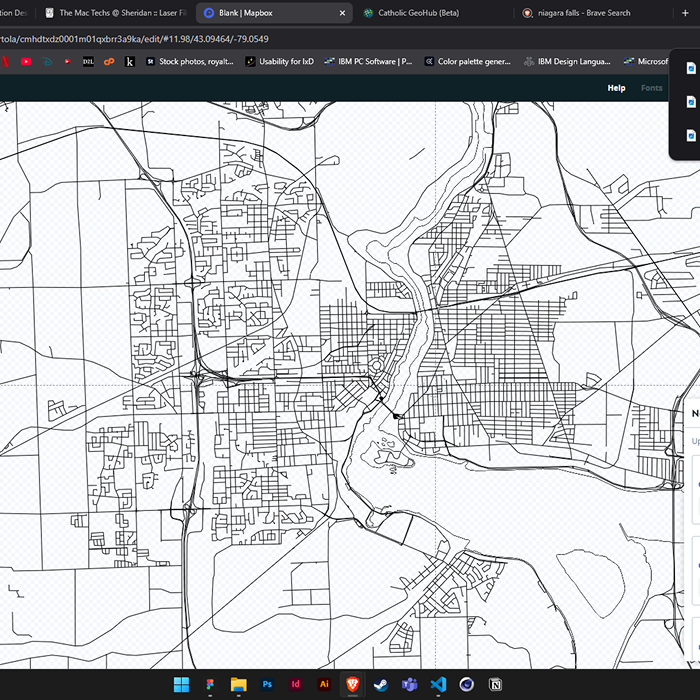Viewport: 700px width, 700px height.
Task: Click the Illustrator taskbar icon
Action: pyautogui.click(x=323, y=685)
